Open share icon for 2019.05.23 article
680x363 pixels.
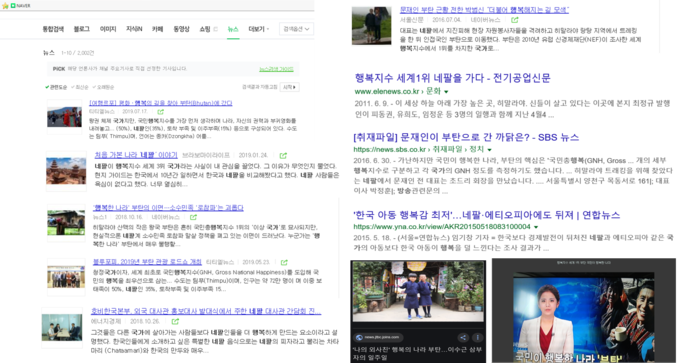point(284,262)
